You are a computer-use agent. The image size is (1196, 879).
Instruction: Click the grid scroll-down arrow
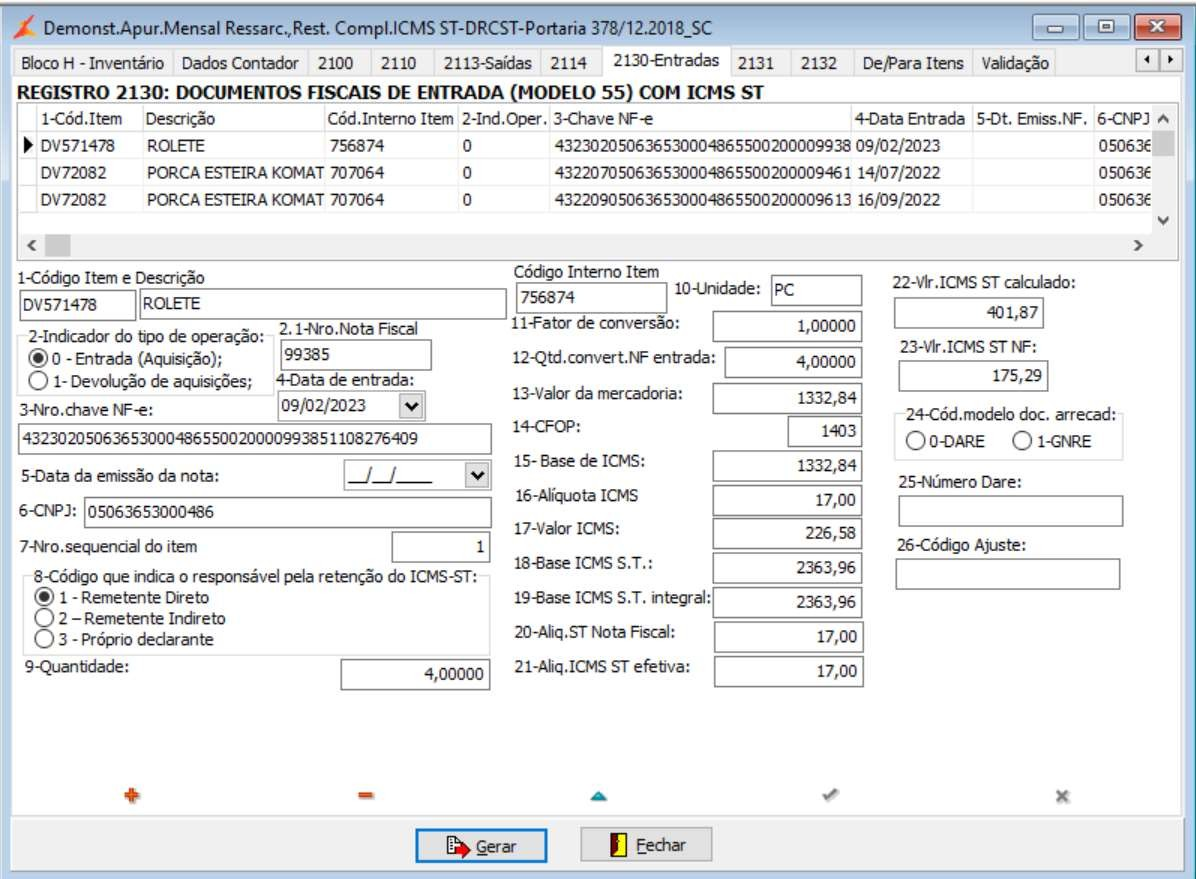(1163, 221)
